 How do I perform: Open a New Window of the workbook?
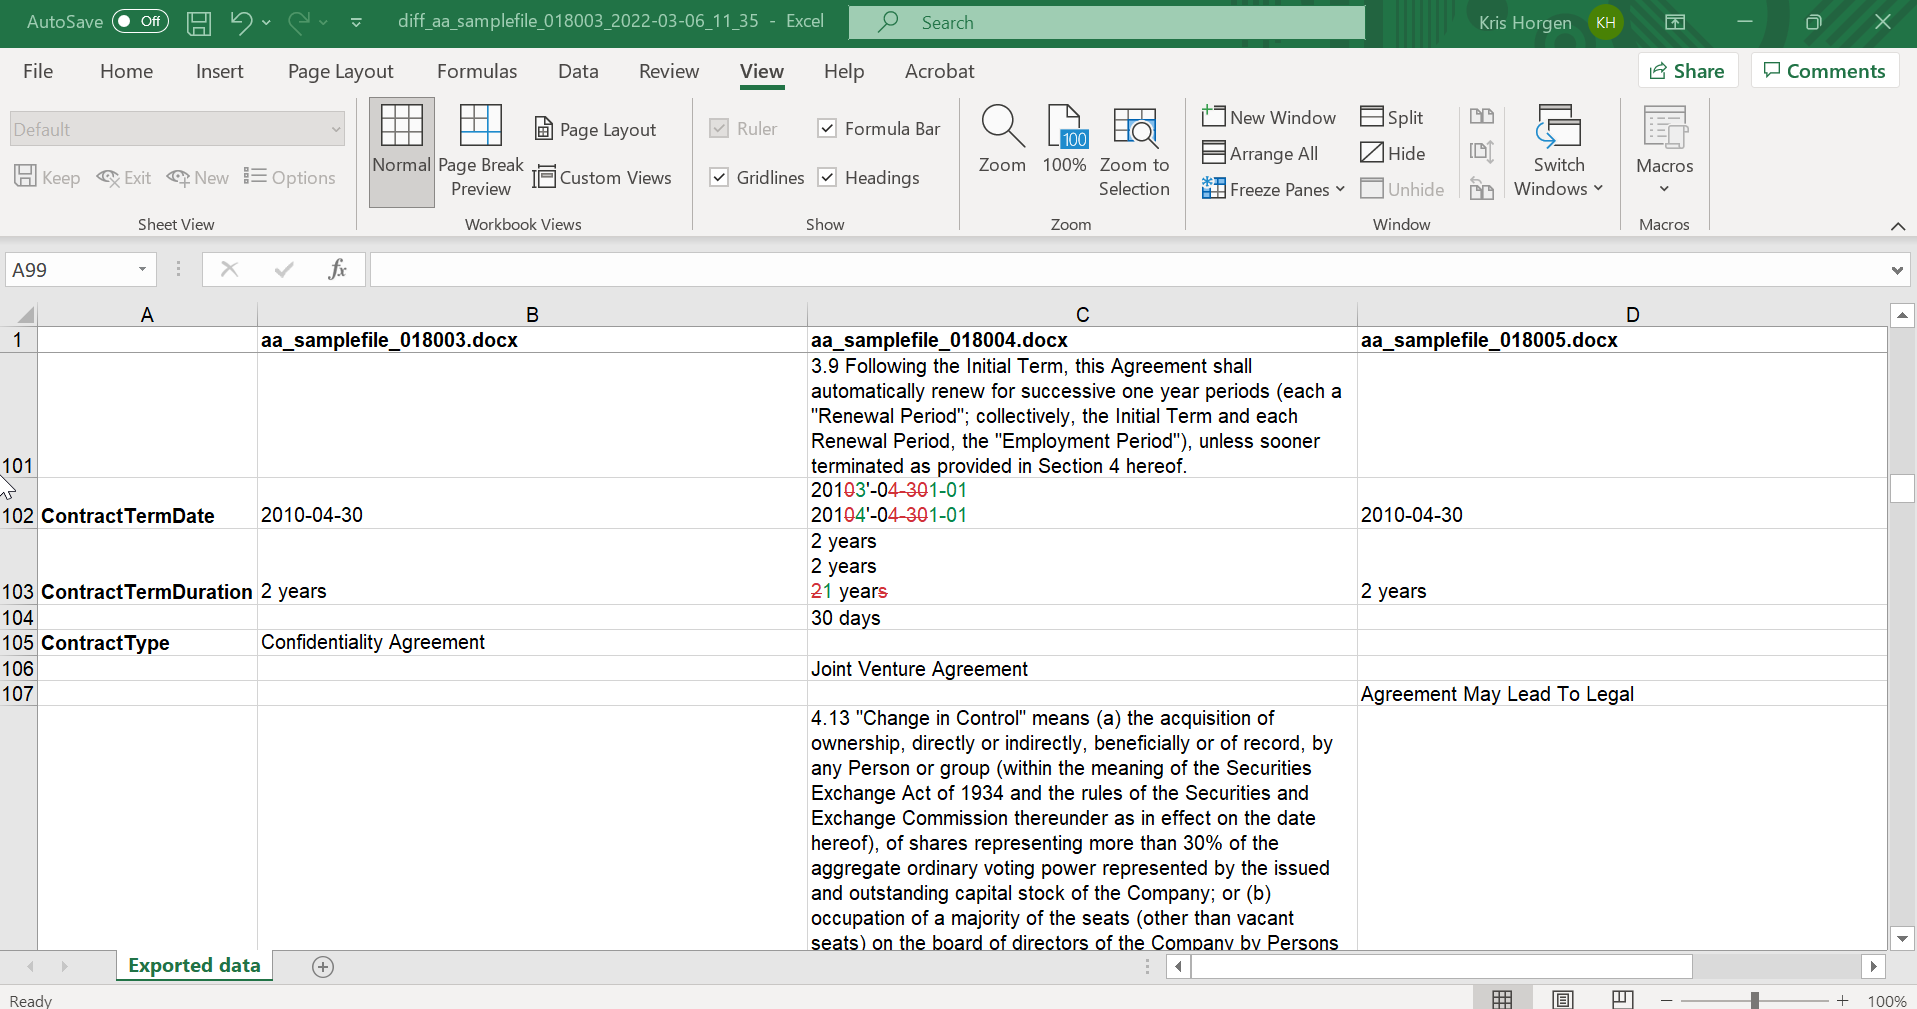1269,117
